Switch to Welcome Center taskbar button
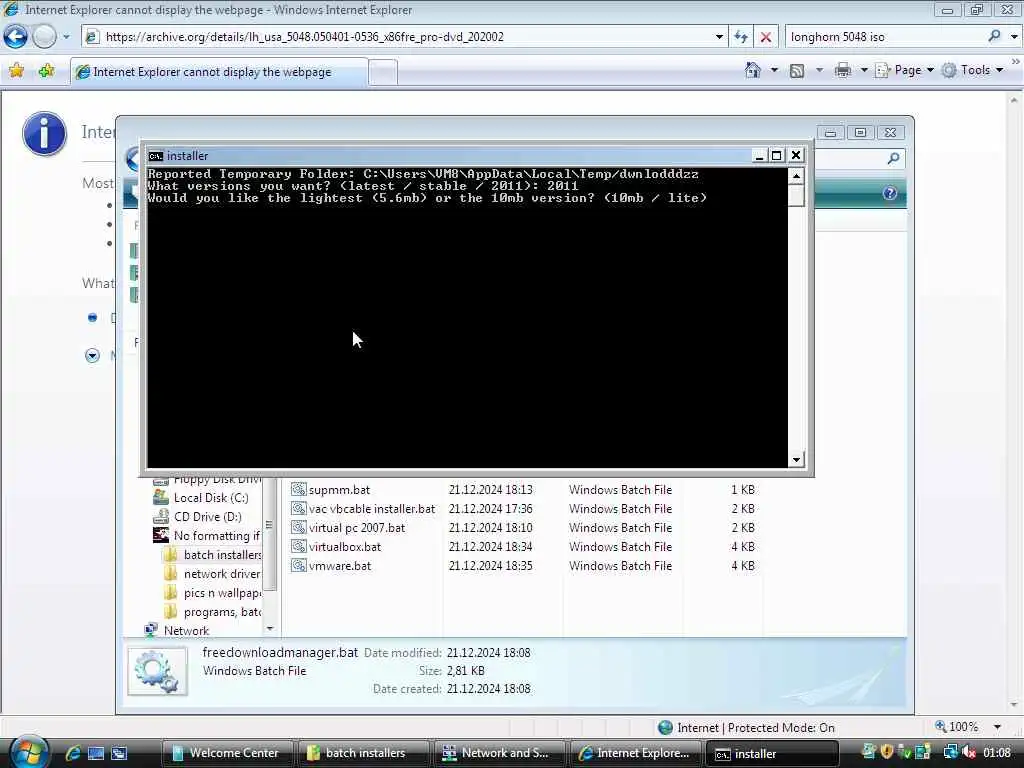This screenshot has width=1024, height=768. tap(228, 753)
